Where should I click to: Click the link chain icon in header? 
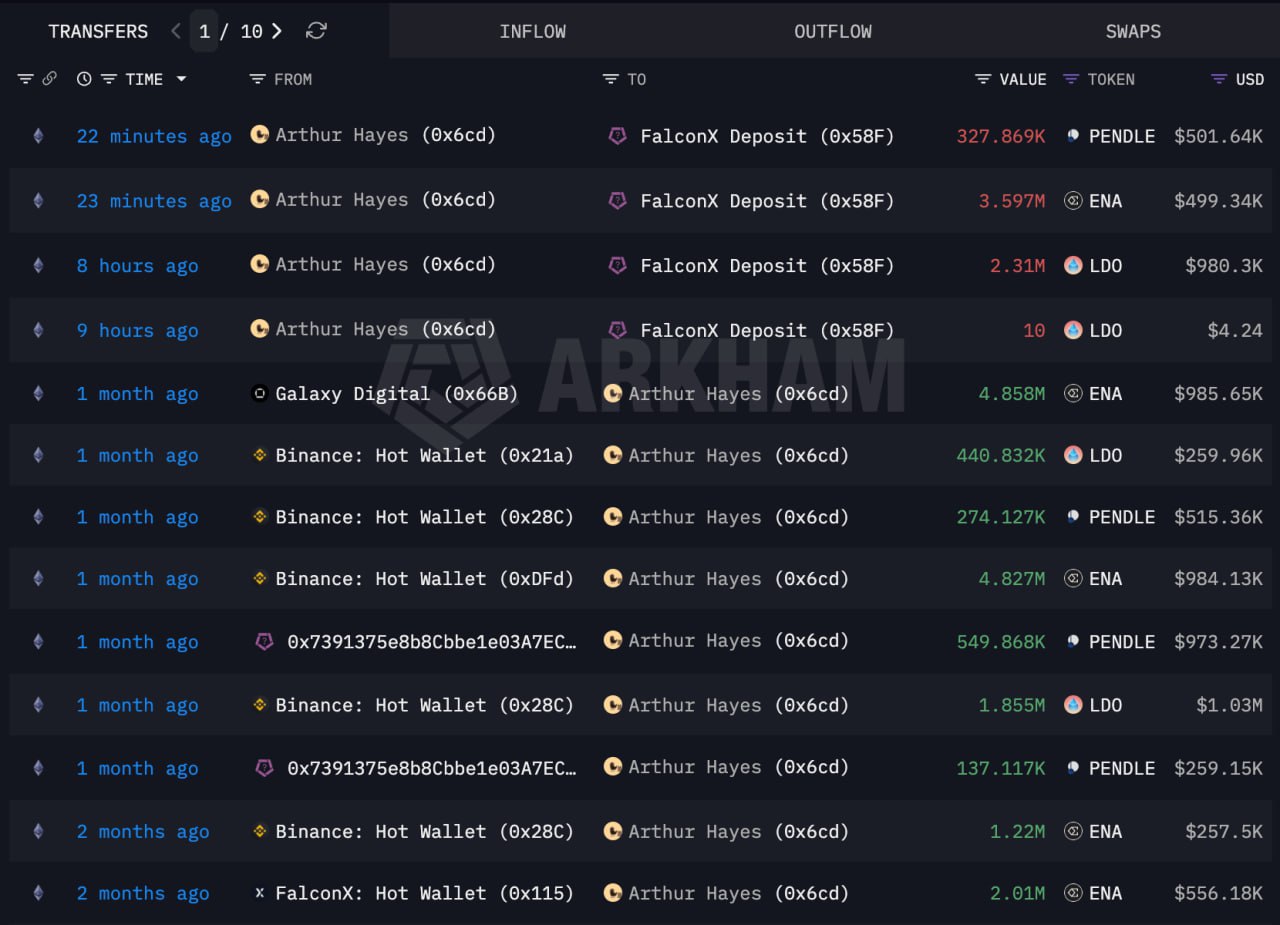tap(49, 79)
